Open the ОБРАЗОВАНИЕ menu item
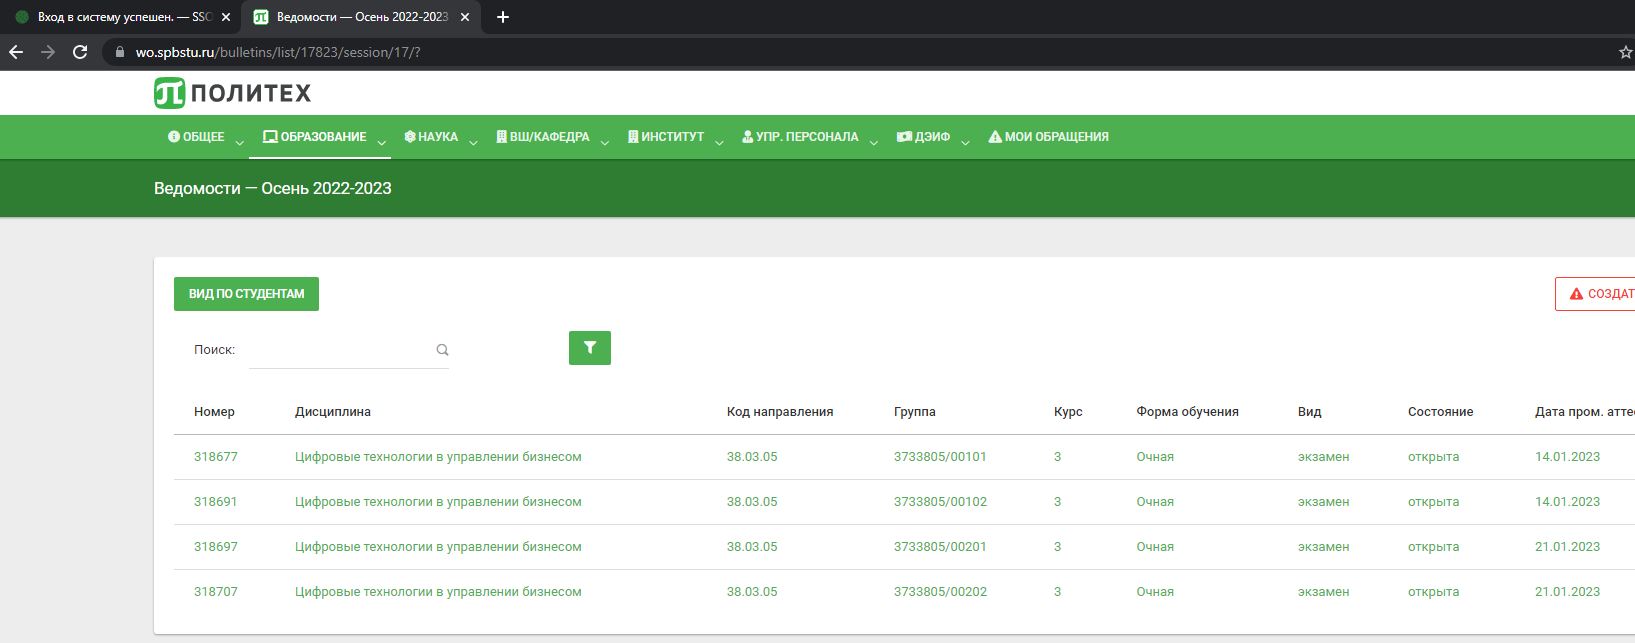 tap(315, 137)
